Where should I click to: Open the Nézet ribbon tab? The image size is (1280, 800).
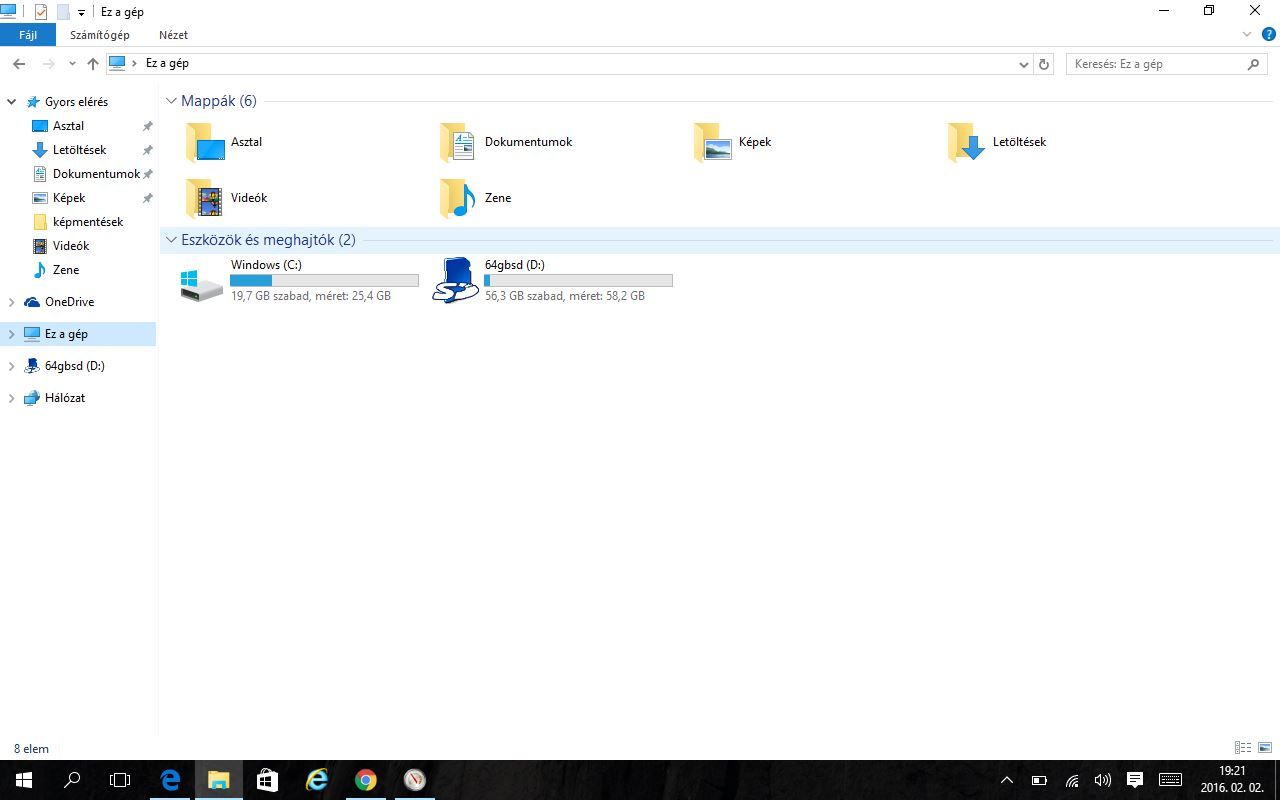click(173, 34)
